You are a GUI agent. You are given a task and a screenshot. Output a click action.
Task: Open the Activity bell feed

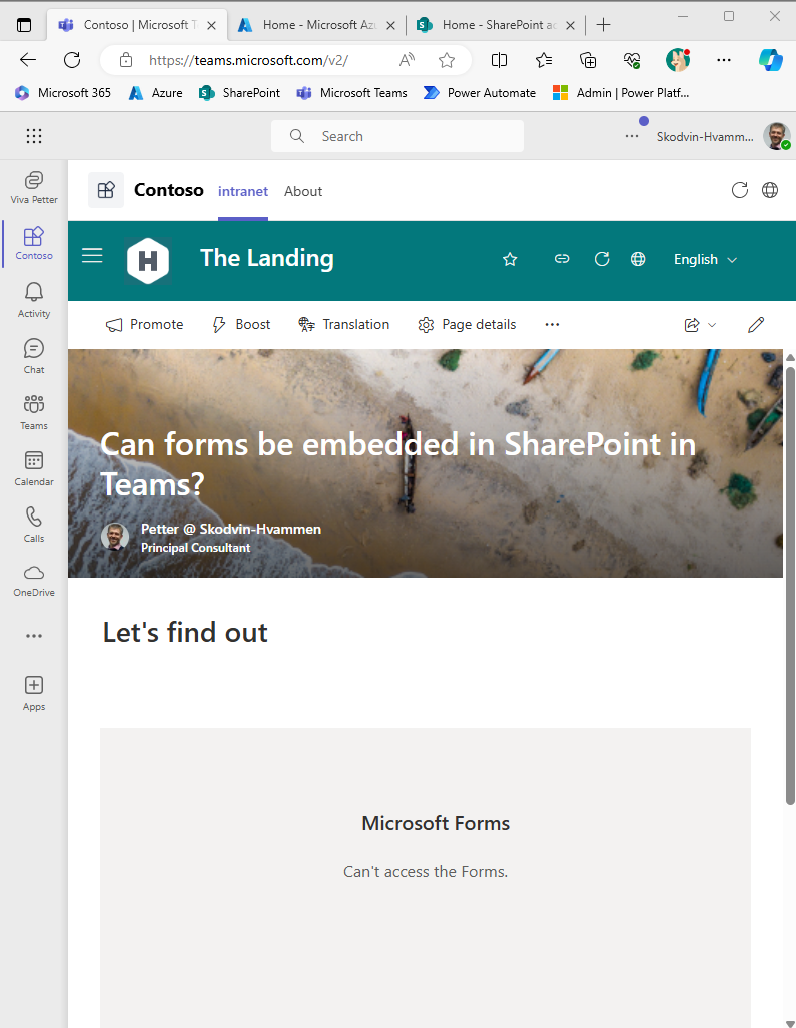(x=34, y=300)
